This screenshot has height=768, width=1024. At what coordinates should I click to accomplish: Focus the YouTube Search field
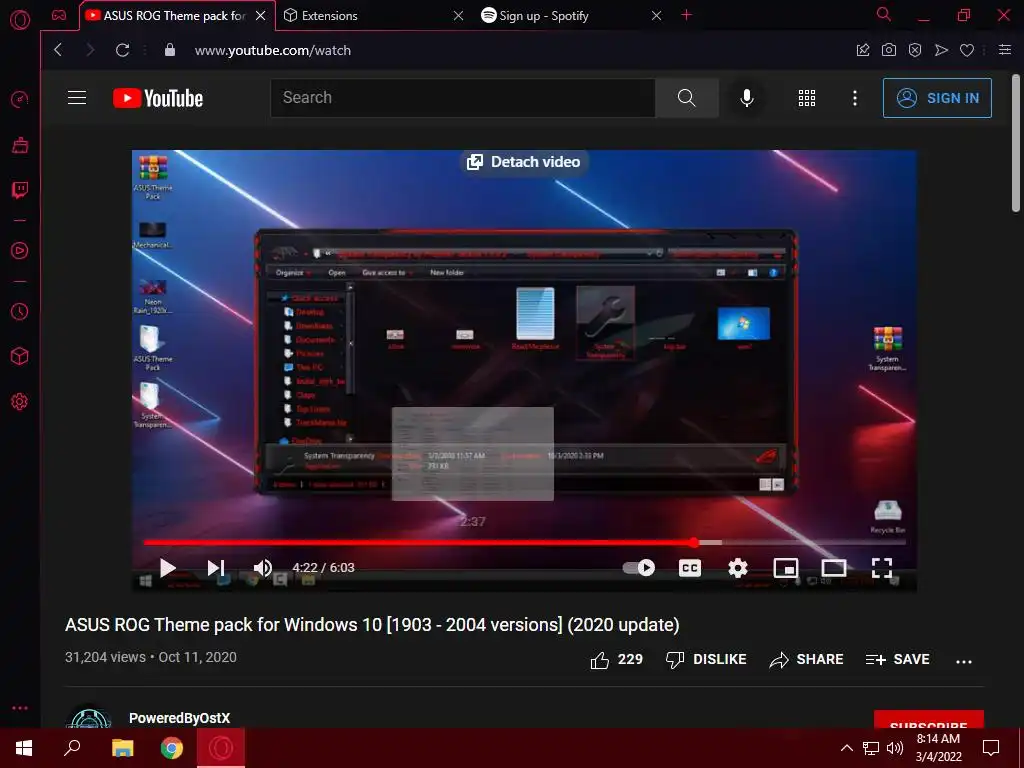(462, 98)
